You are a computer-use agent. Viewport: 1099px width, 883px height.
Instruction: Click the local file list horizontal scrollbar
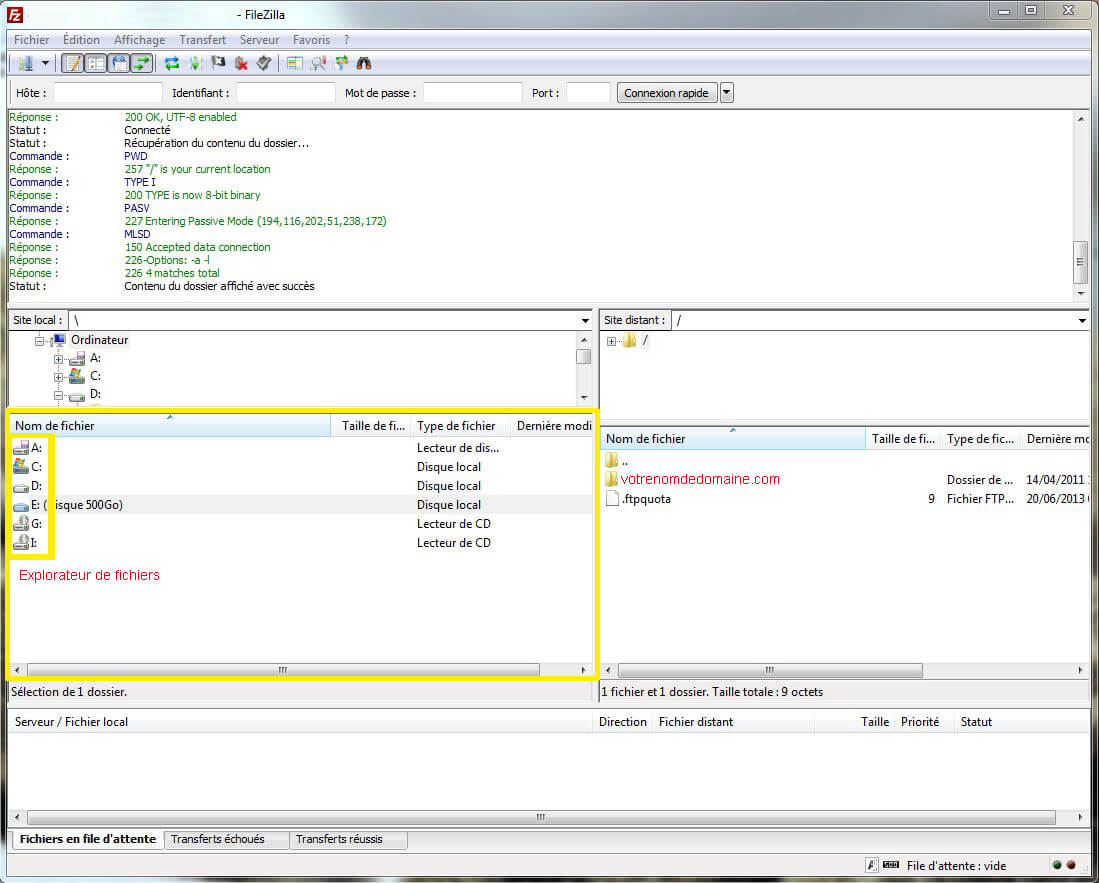[x=283, y=670]
